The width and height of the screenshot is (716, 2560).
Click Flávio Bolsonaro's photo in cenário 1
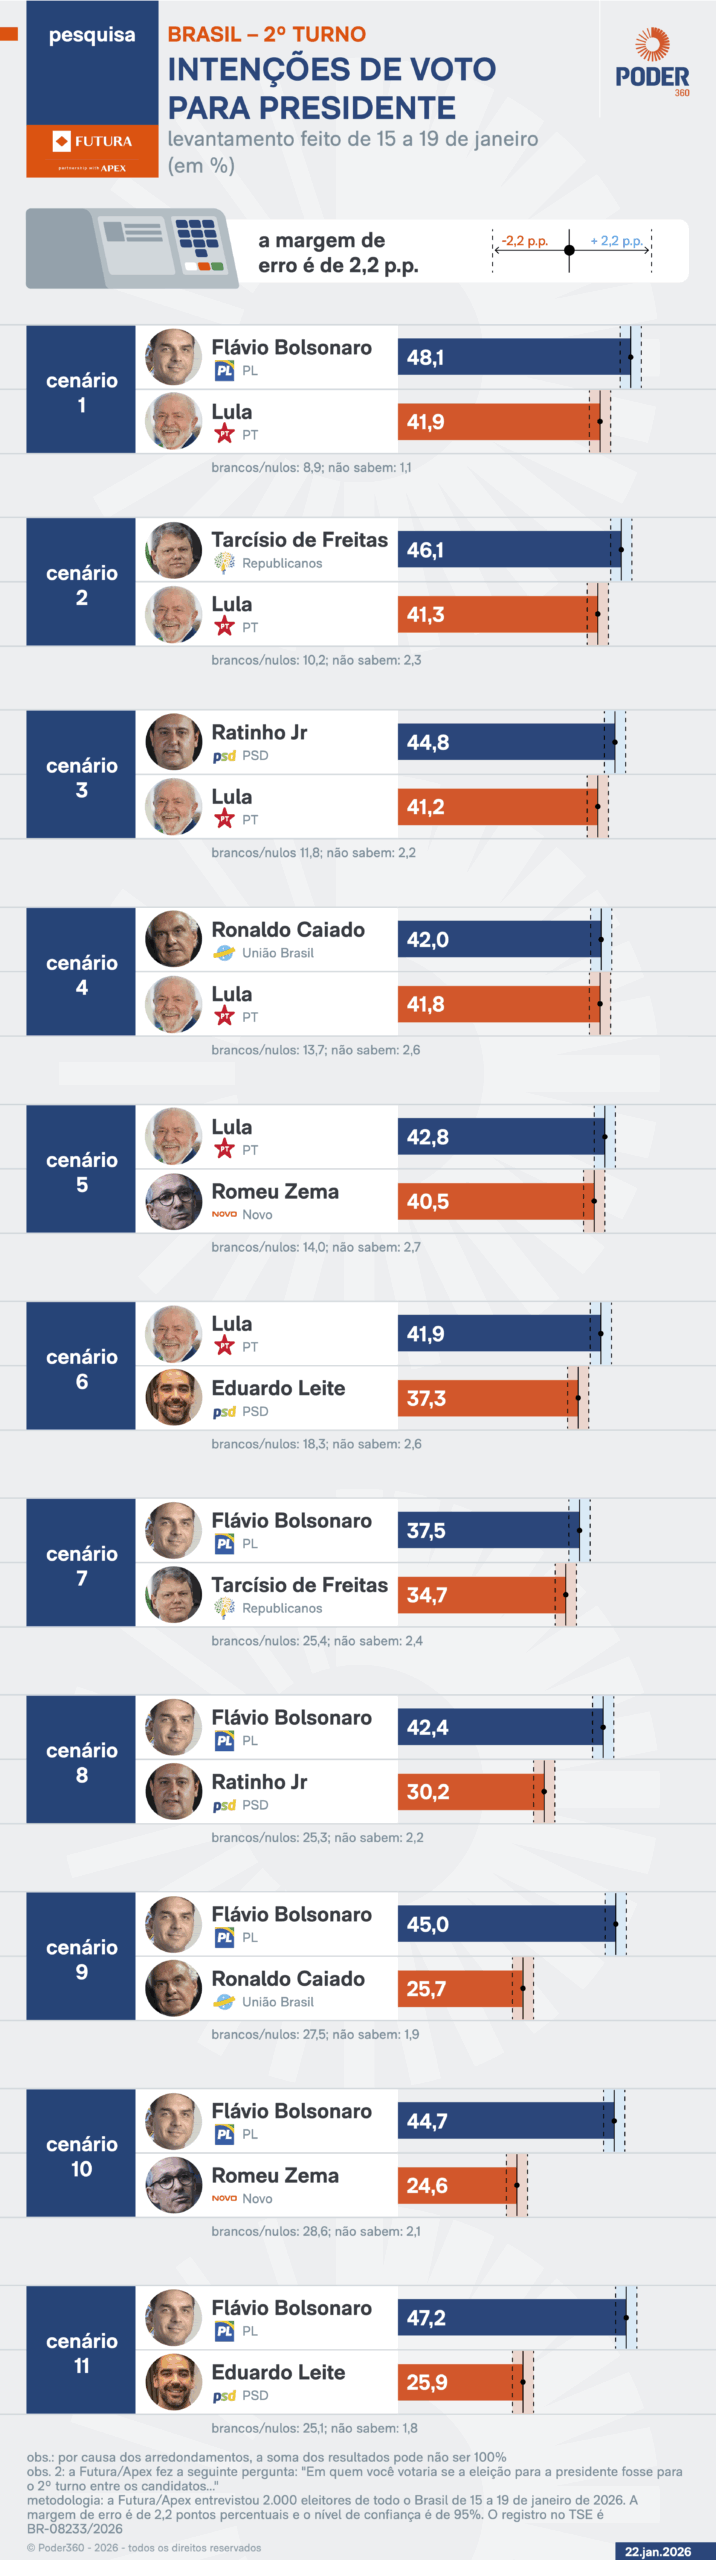click(x=174, y=357)
